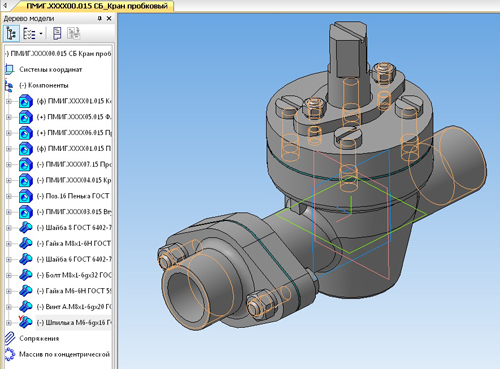Click fastener icon of Болт М8х1-6gх32
The height and width of the screenshot is (369, 500).
pos(26,275)
